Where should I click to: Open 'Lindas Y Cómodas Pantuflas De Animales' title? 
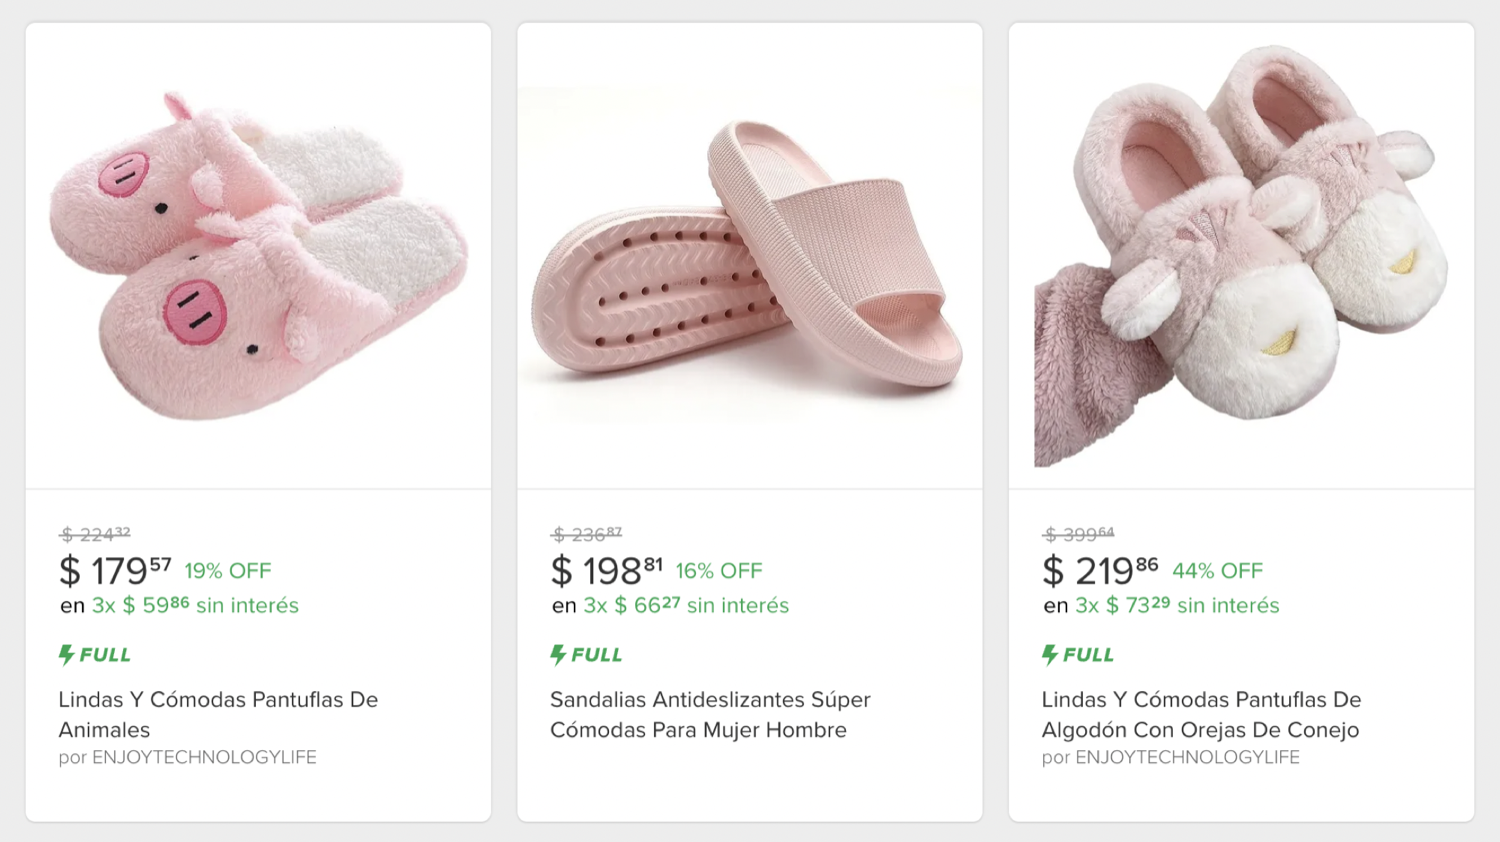point(218,714)
